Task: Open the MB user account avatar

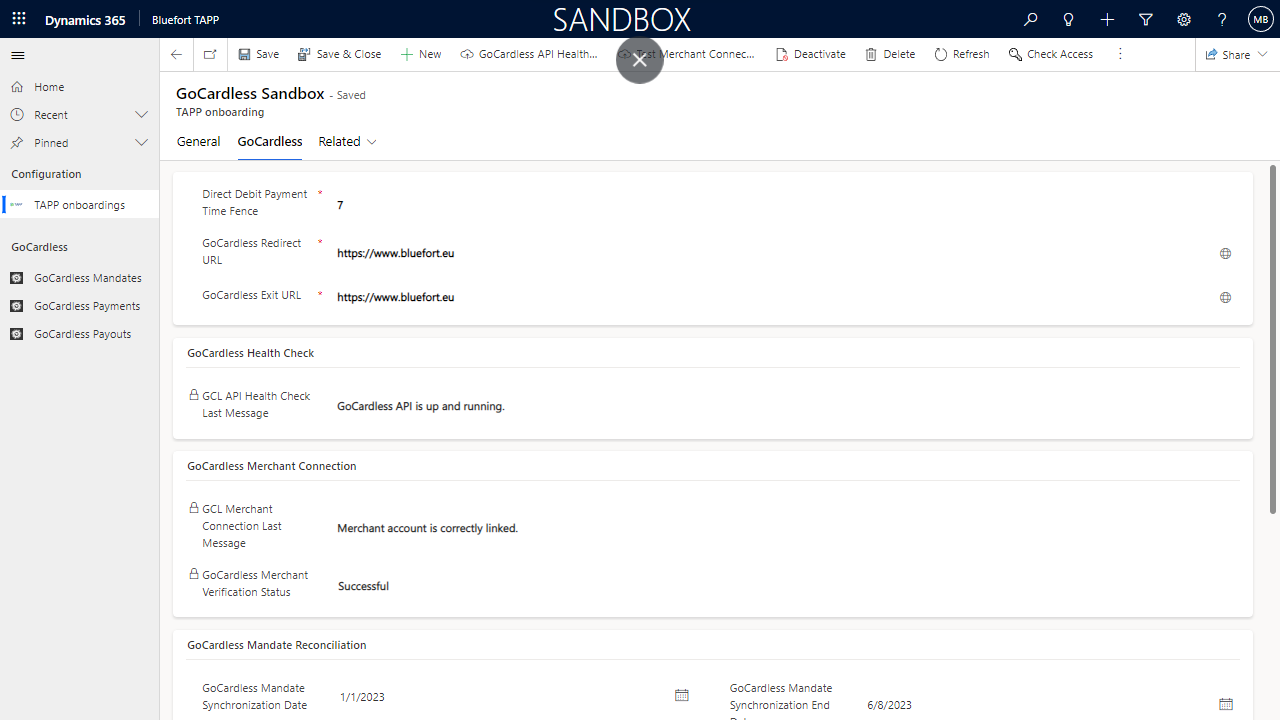Action: (x=1260, y=20)
